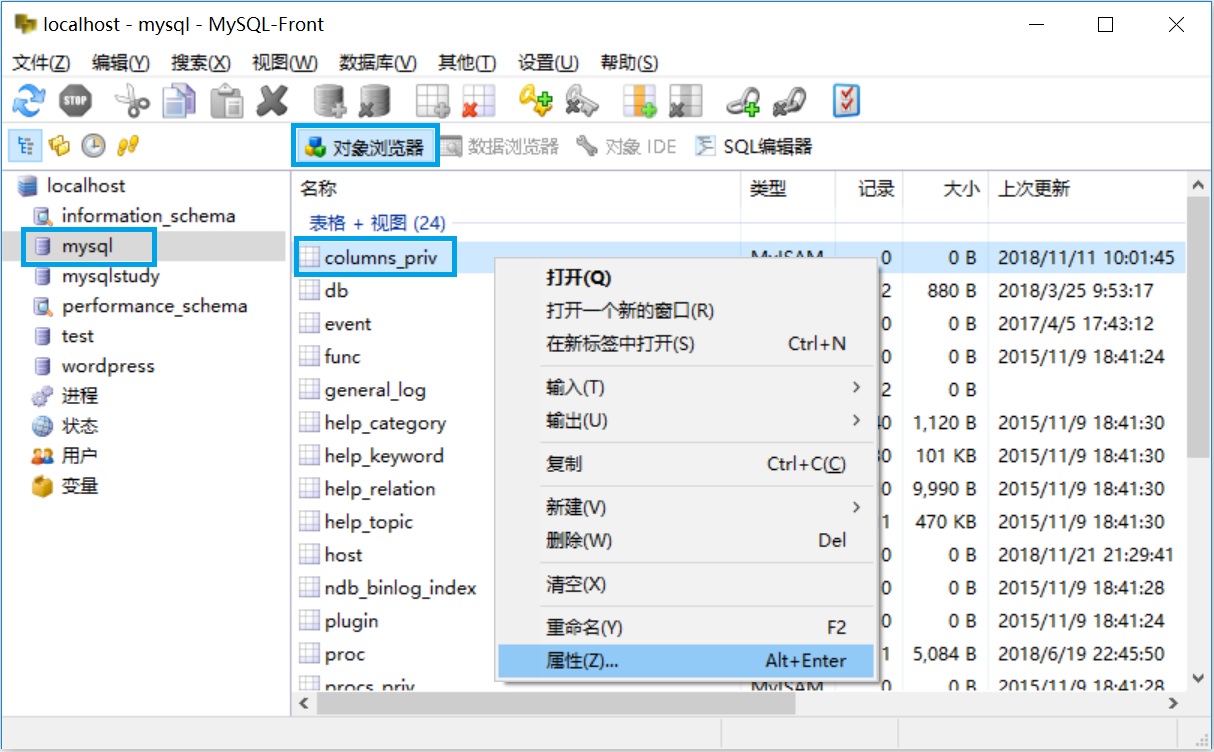This screenshot has height=752, width=1214.
Task: Click the delete foreign key link icon
Action: [789, 100]
